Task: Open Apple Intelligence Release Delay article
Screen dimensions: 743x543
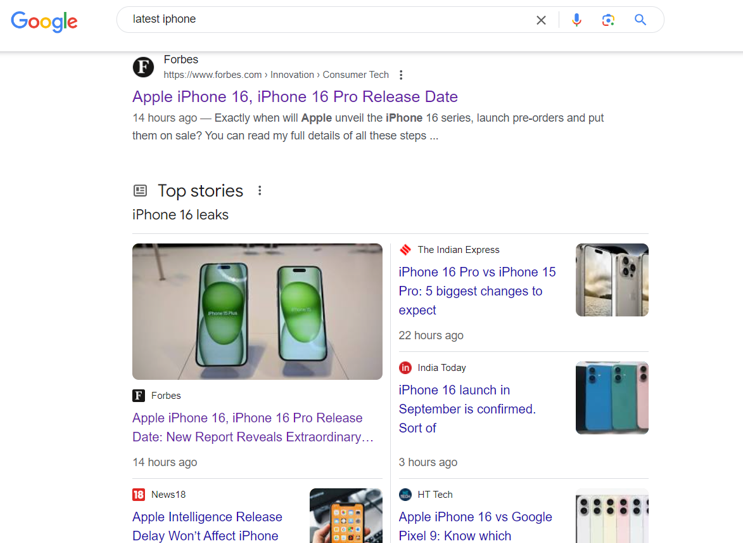Action: point(207,526)
